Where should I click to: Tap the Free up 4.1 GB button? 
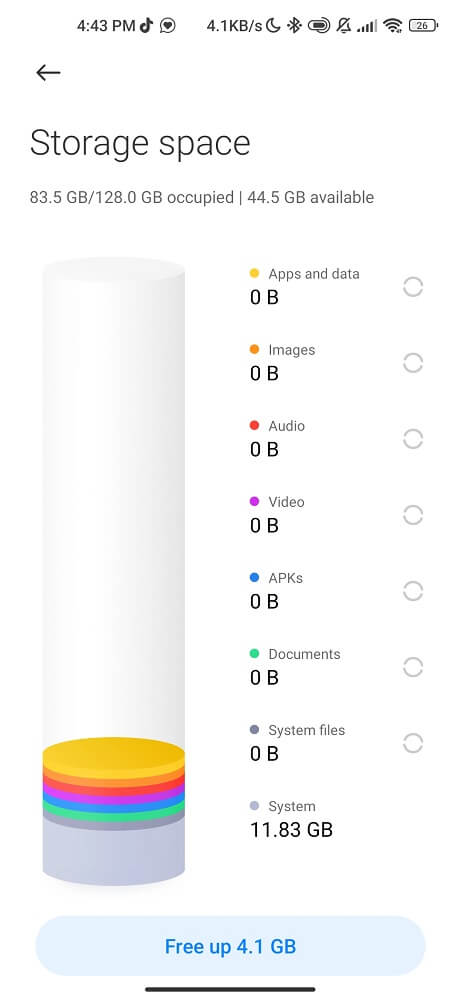230,946
